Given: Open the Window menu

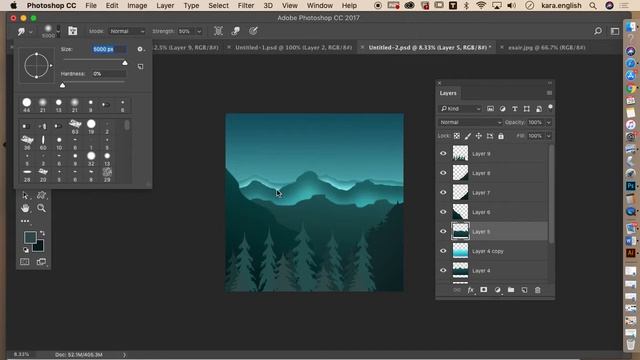Looking at the screenshot, I should pos(320,6).
